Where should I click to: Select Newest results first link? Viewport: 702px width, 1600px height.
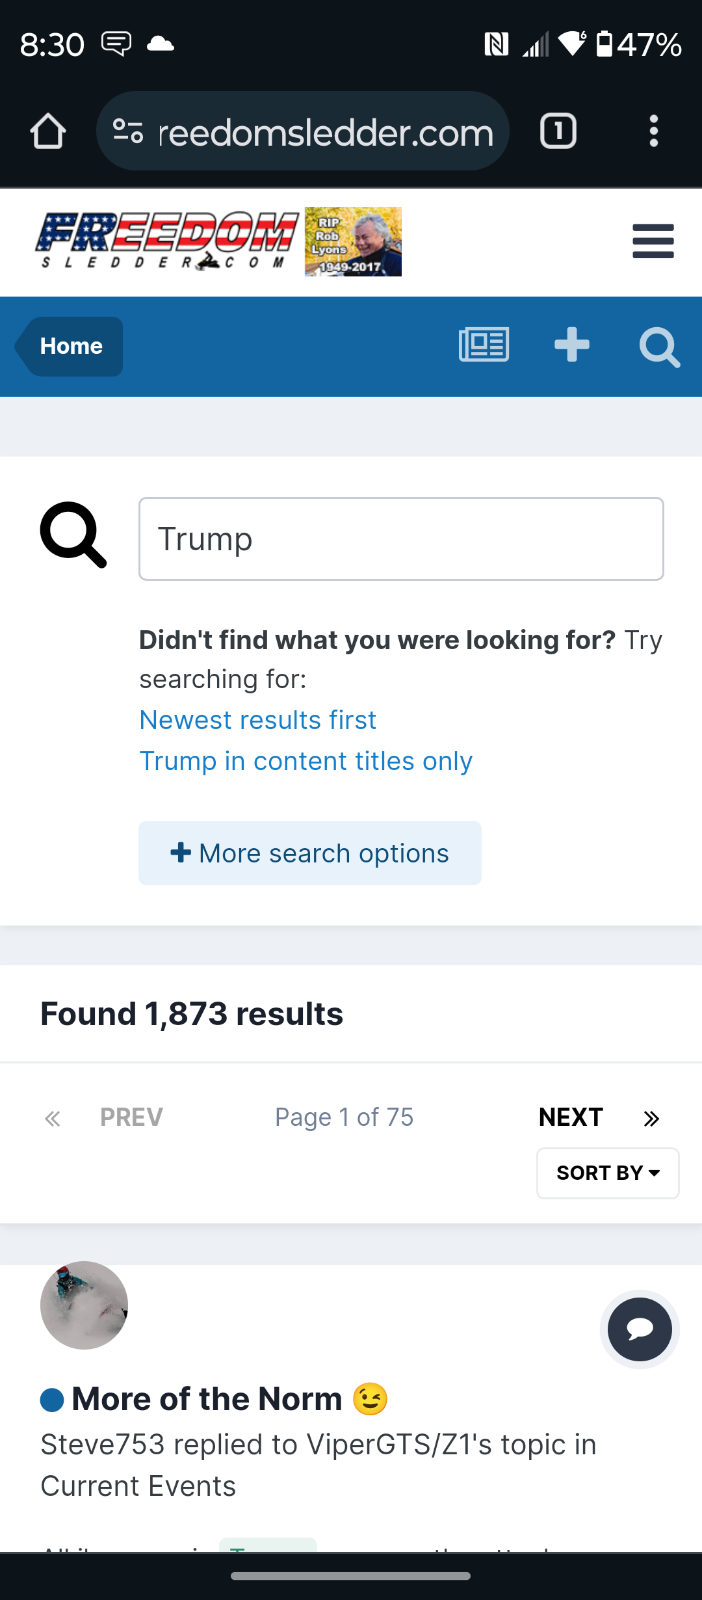tap(258, 720)
